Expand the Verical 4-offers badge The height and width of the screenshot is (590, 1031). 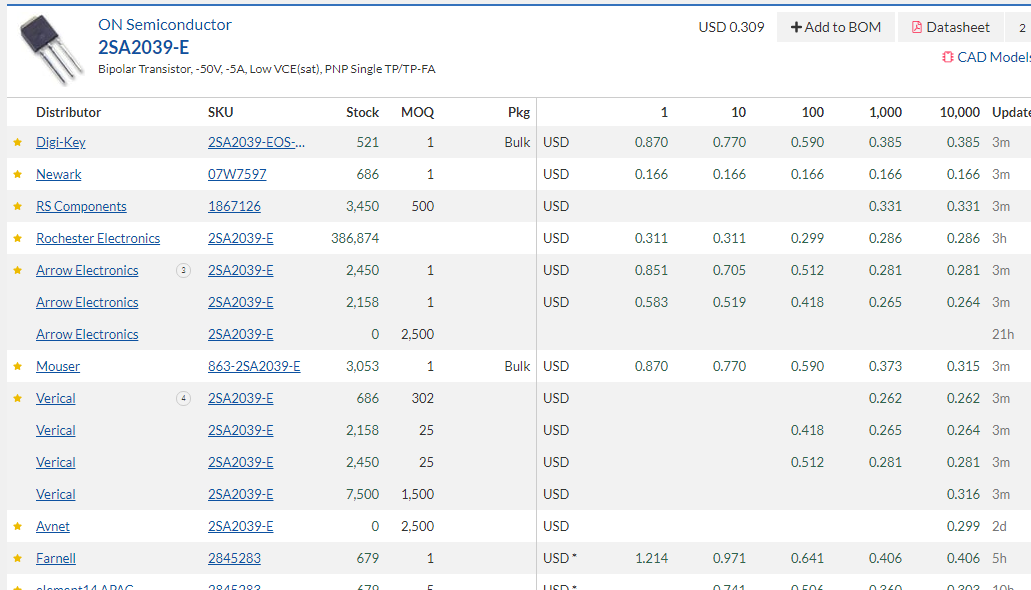(x=183, y=398)
